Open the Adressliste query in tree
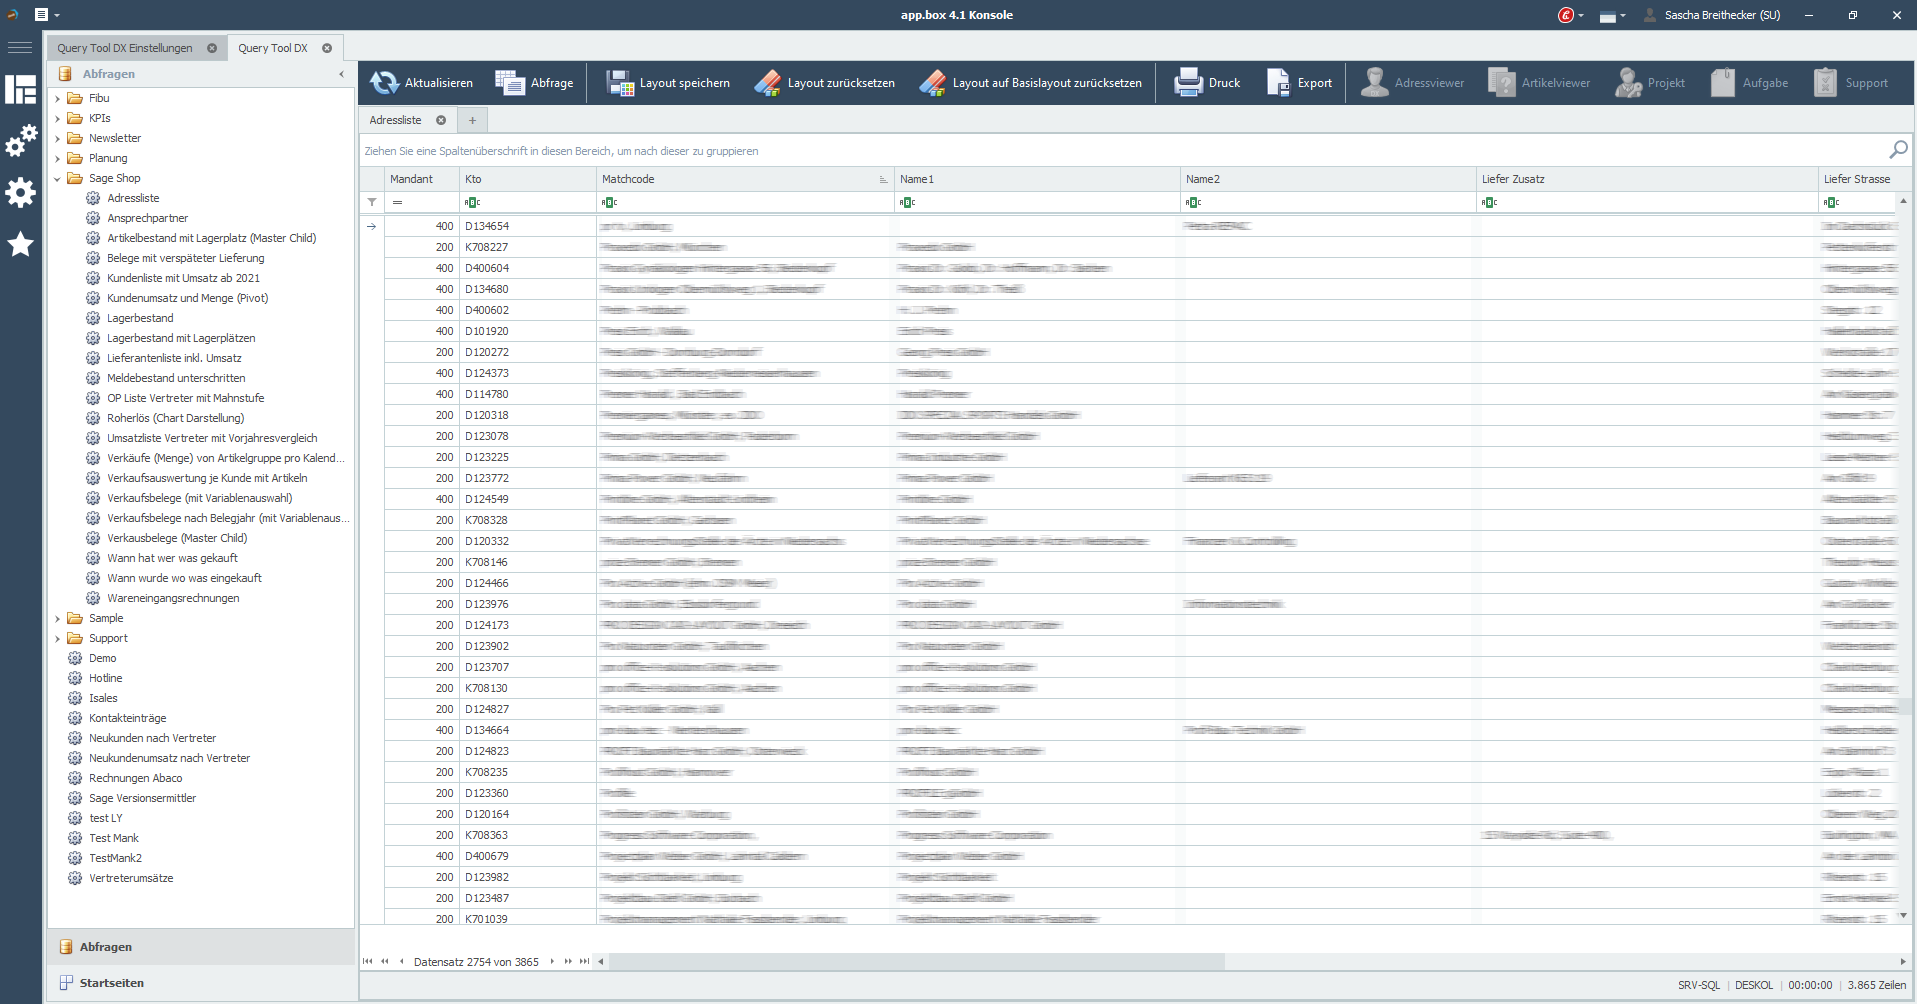 [133, 198]
